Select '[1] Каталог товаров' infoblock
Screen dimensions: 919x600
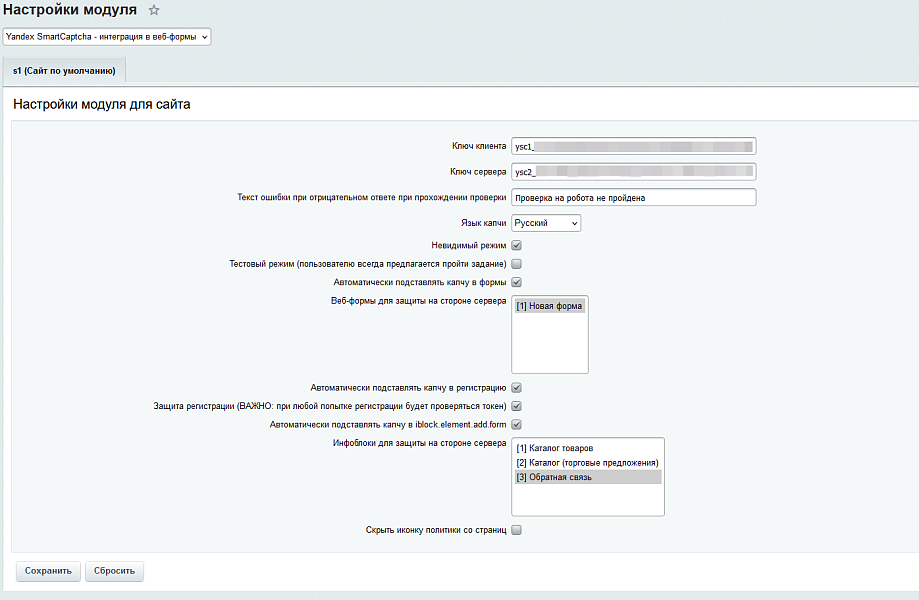click(x=555, y=448)
